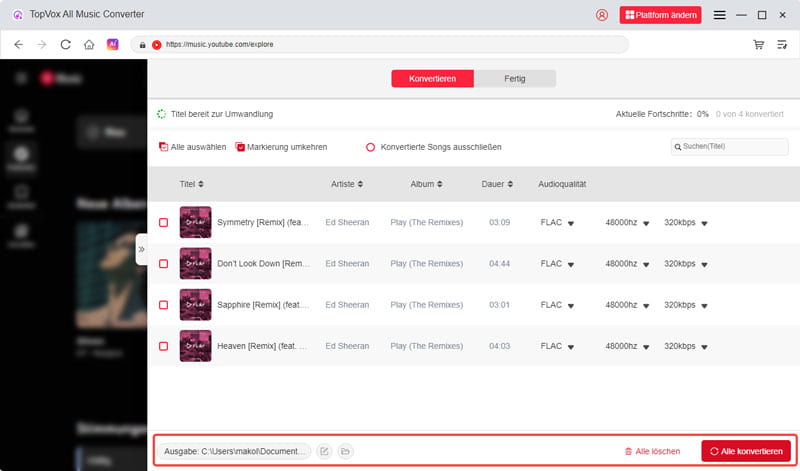
Task: Focus the Suchen(Titel) search field
Action: (729, 146)
